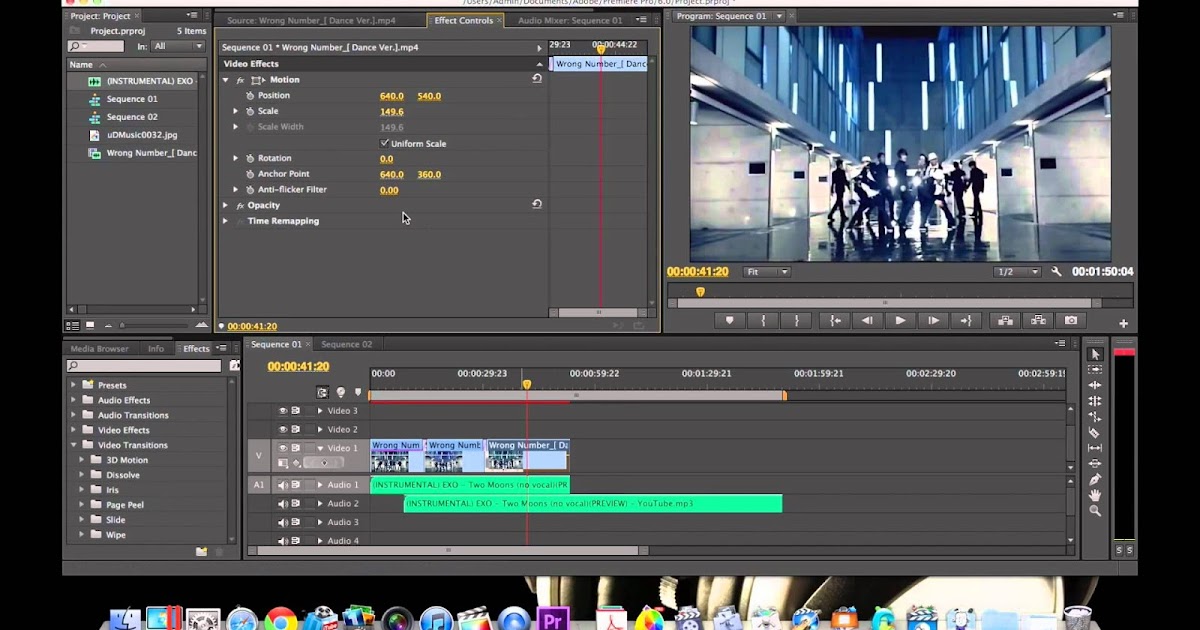
Task: Export frame with the camera icon
Action: 1071,320
